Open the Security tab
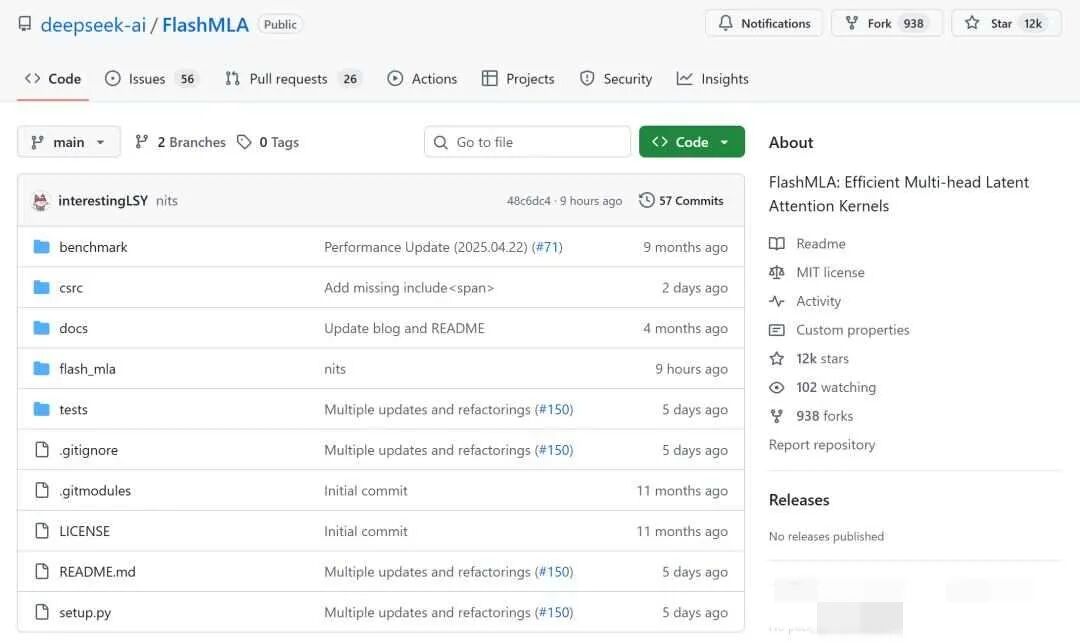This screenshot has width=1080, height=643. click(x=616, y=78)
